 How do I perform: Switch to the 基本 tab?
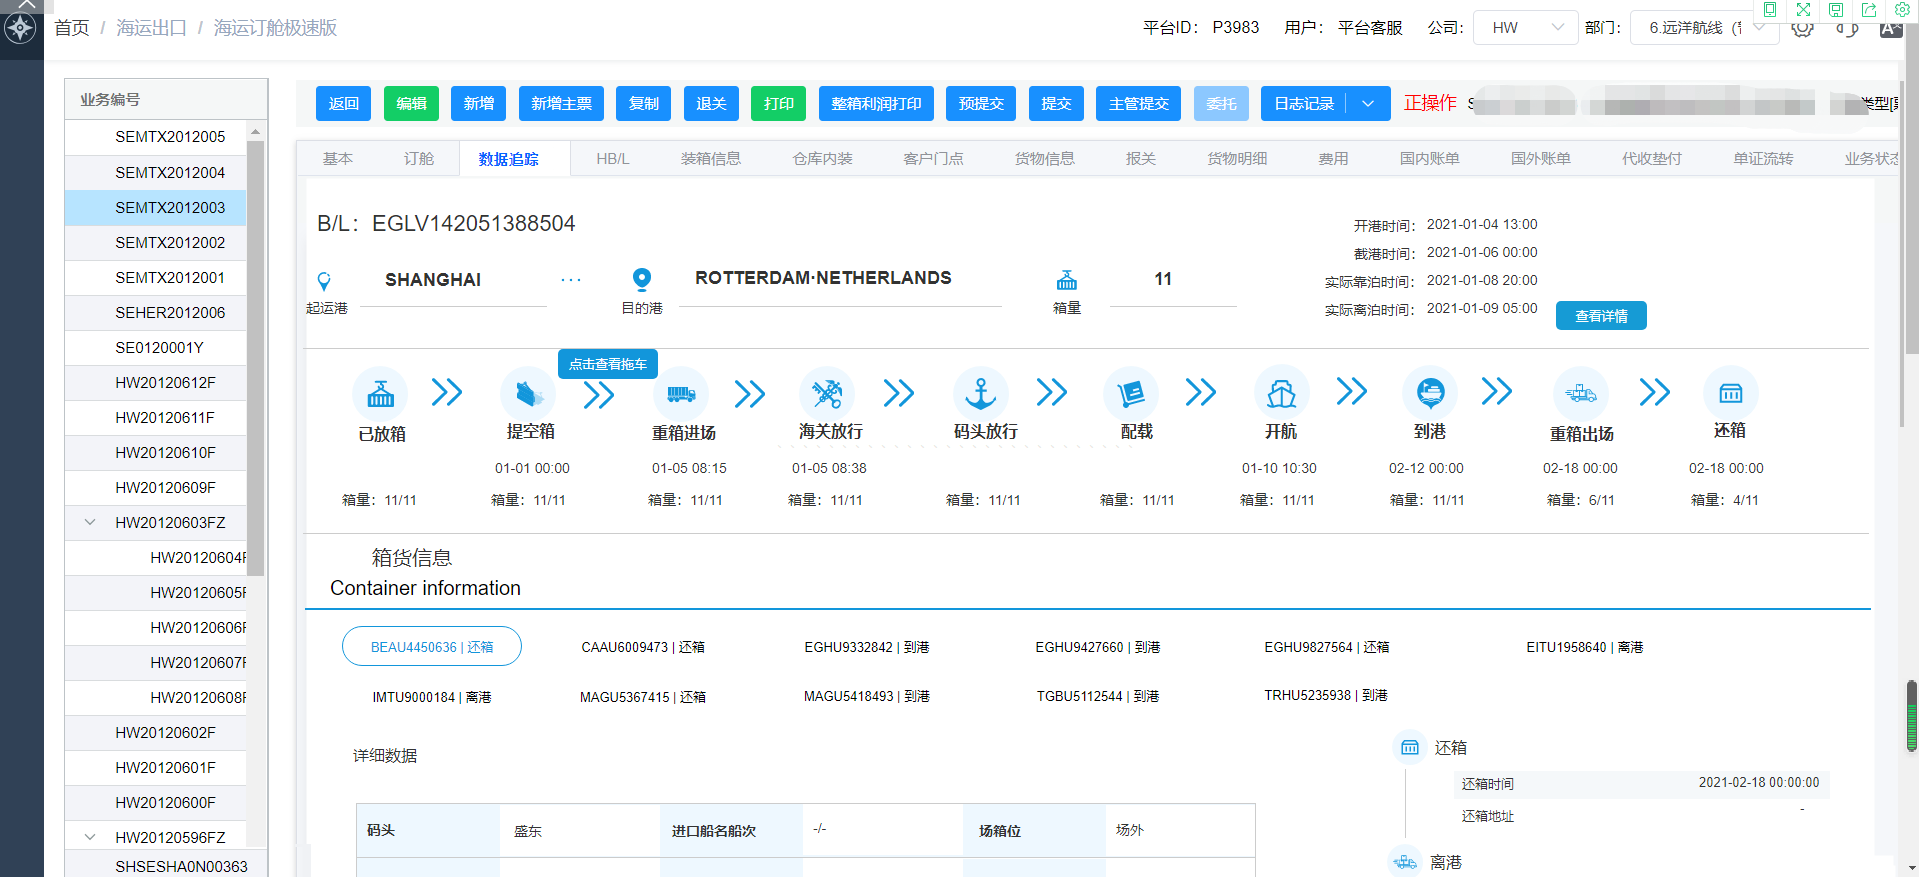point(338,159)
